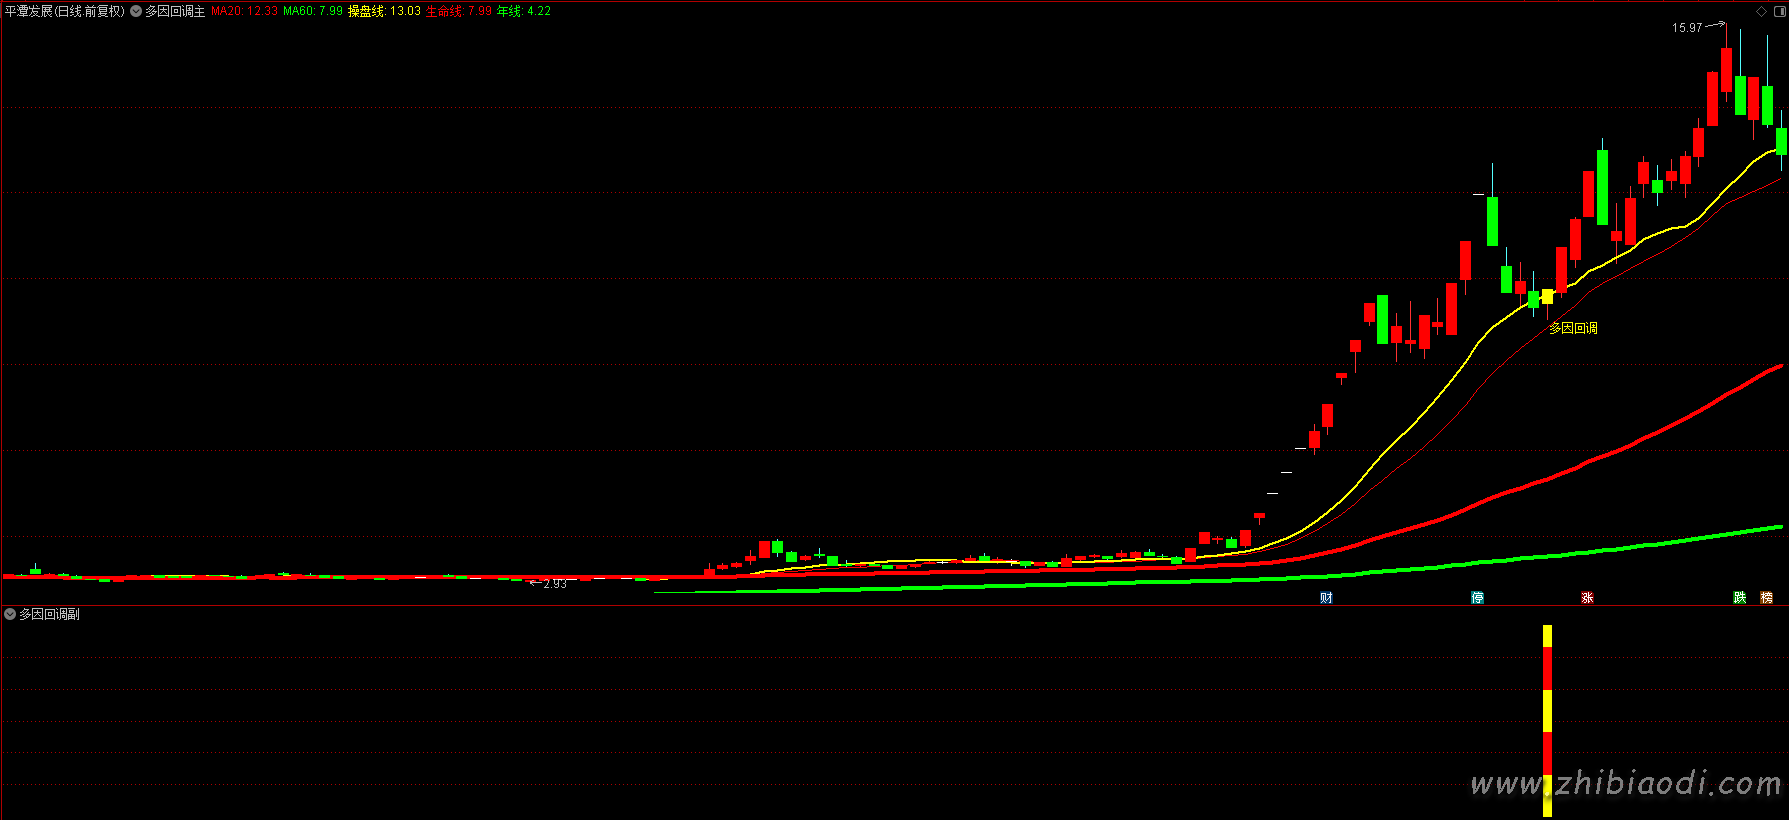Click the green 跌 marker icon
This screenshot has height=820, width=1789.
(x=1740, y=598)
